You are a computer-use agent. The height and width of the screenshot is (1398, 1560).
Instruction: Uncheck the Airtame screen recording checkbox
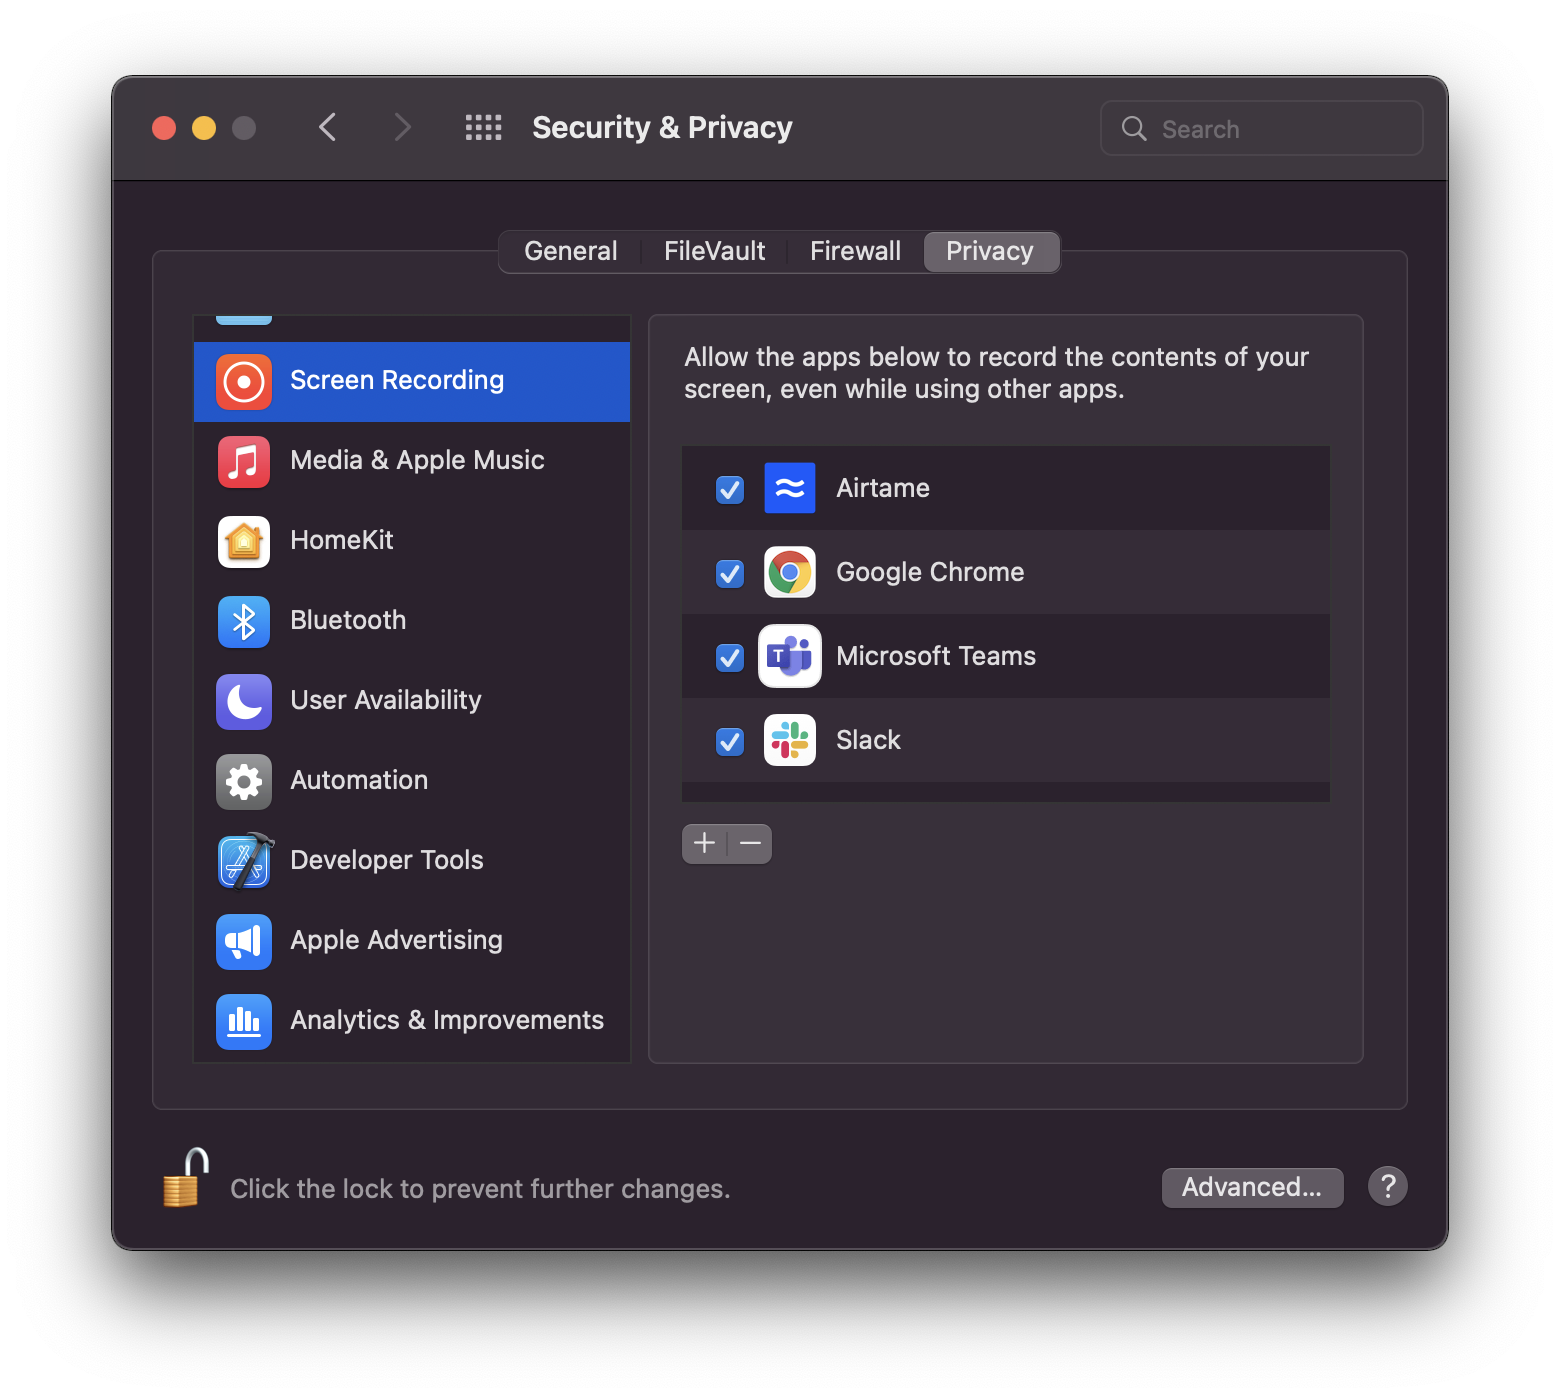click(x=730, y=489)
